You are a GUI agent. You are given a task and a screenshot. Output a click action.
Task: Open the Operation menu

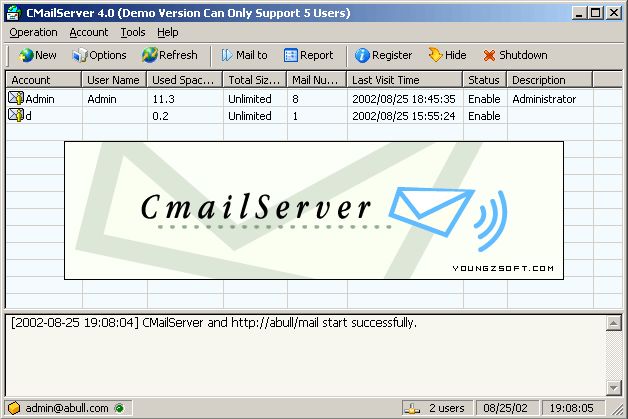[33, 32]
